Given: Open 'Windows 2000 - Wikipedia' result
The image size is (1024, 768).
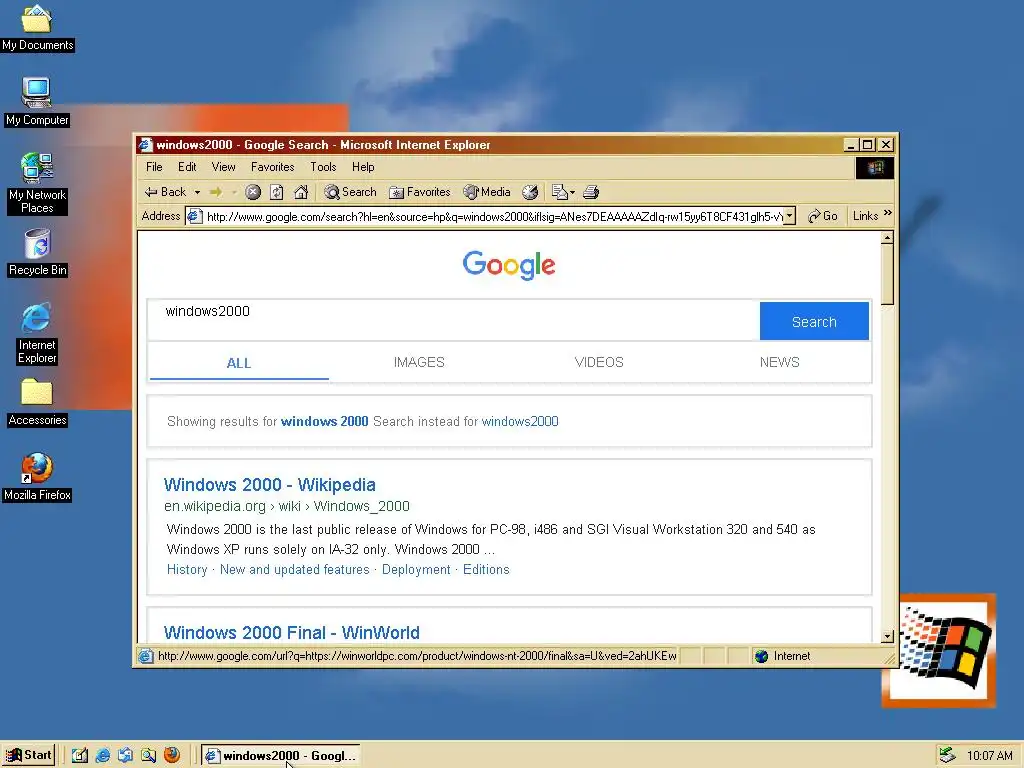Looking at the screenshot, I should [x=270, y=485].
